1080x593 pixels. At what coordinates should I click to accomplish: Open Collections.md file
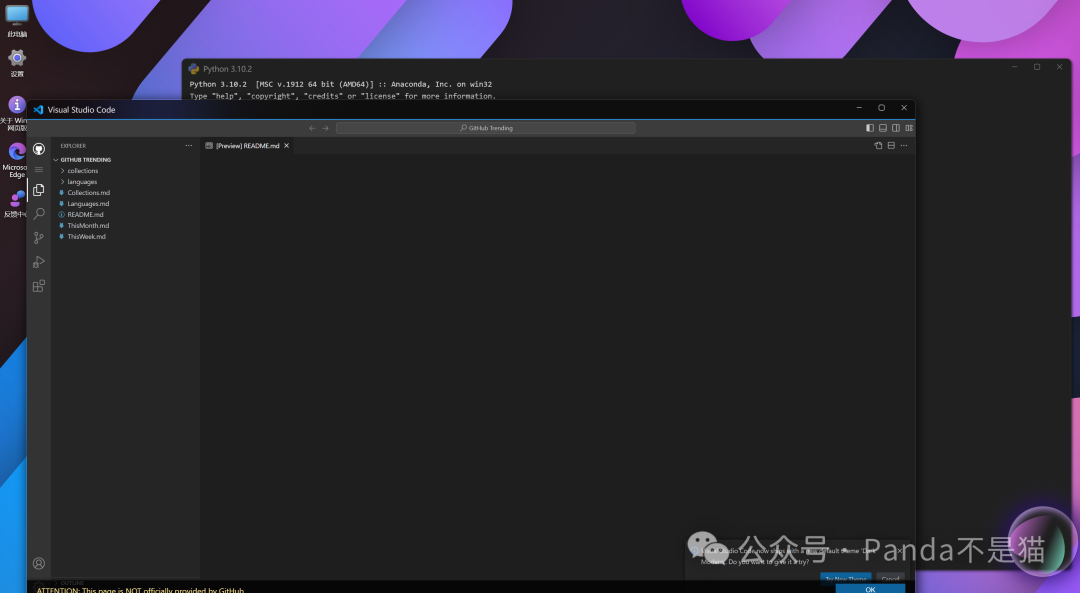(x=88, y=193)
